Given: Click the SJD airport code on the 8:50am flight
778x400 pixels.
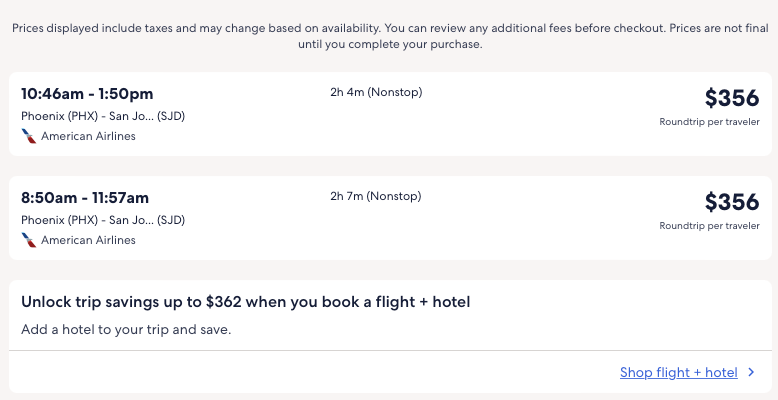Looking at the screenshot, I should pos(171,220).
